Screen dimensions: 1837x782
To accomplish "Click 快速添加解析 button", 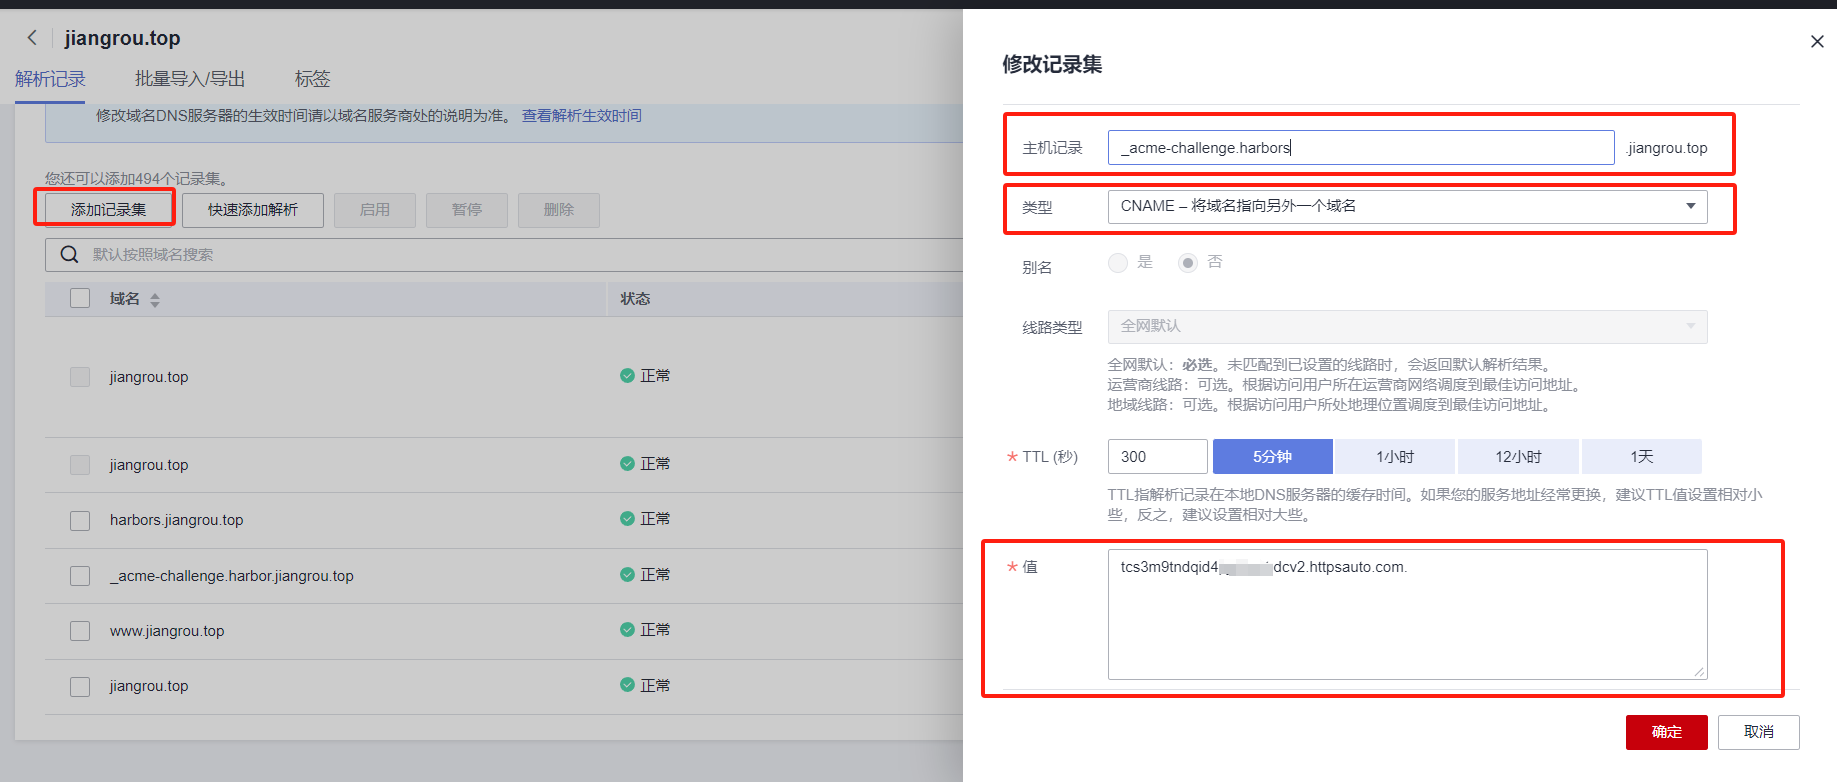I will click(253, 210).
